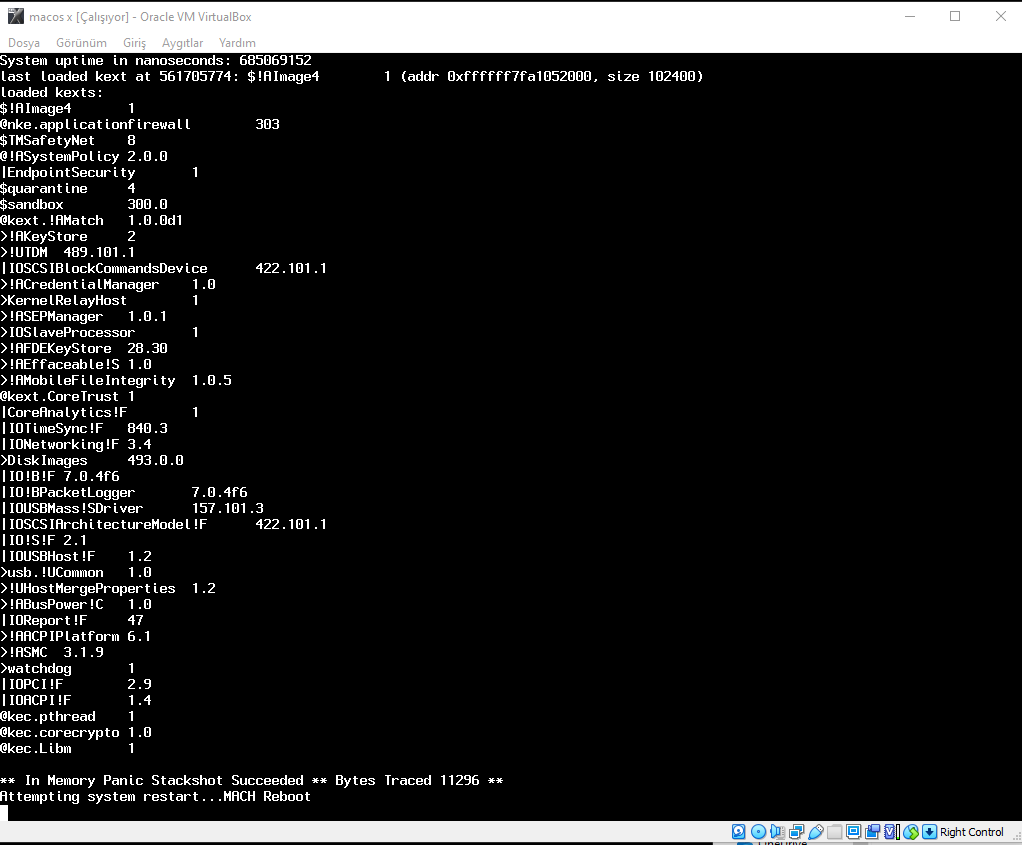This screenshot has width=1022, height=845.
Task: Maximize the VirtualBox VM window
Action: click(x=955, y=16)
